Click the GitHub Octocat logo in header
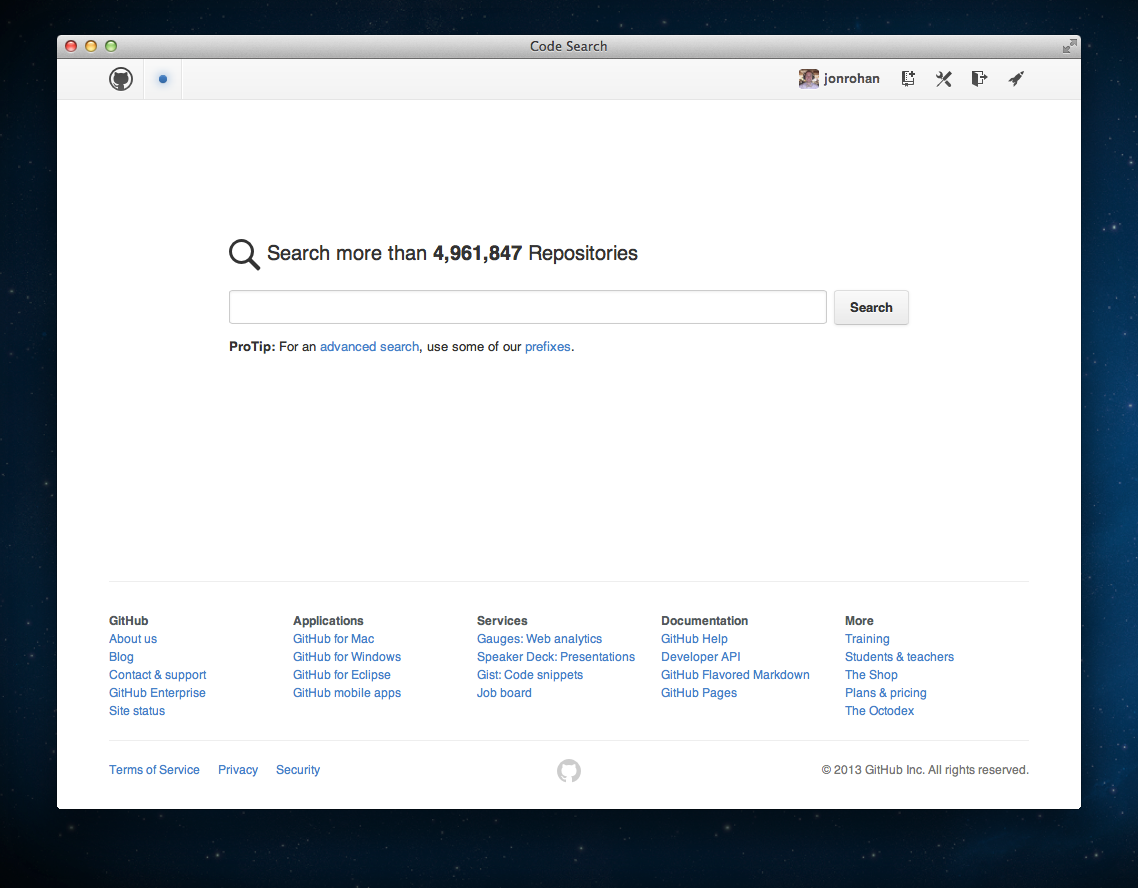1138x888 pixels. 121,79
